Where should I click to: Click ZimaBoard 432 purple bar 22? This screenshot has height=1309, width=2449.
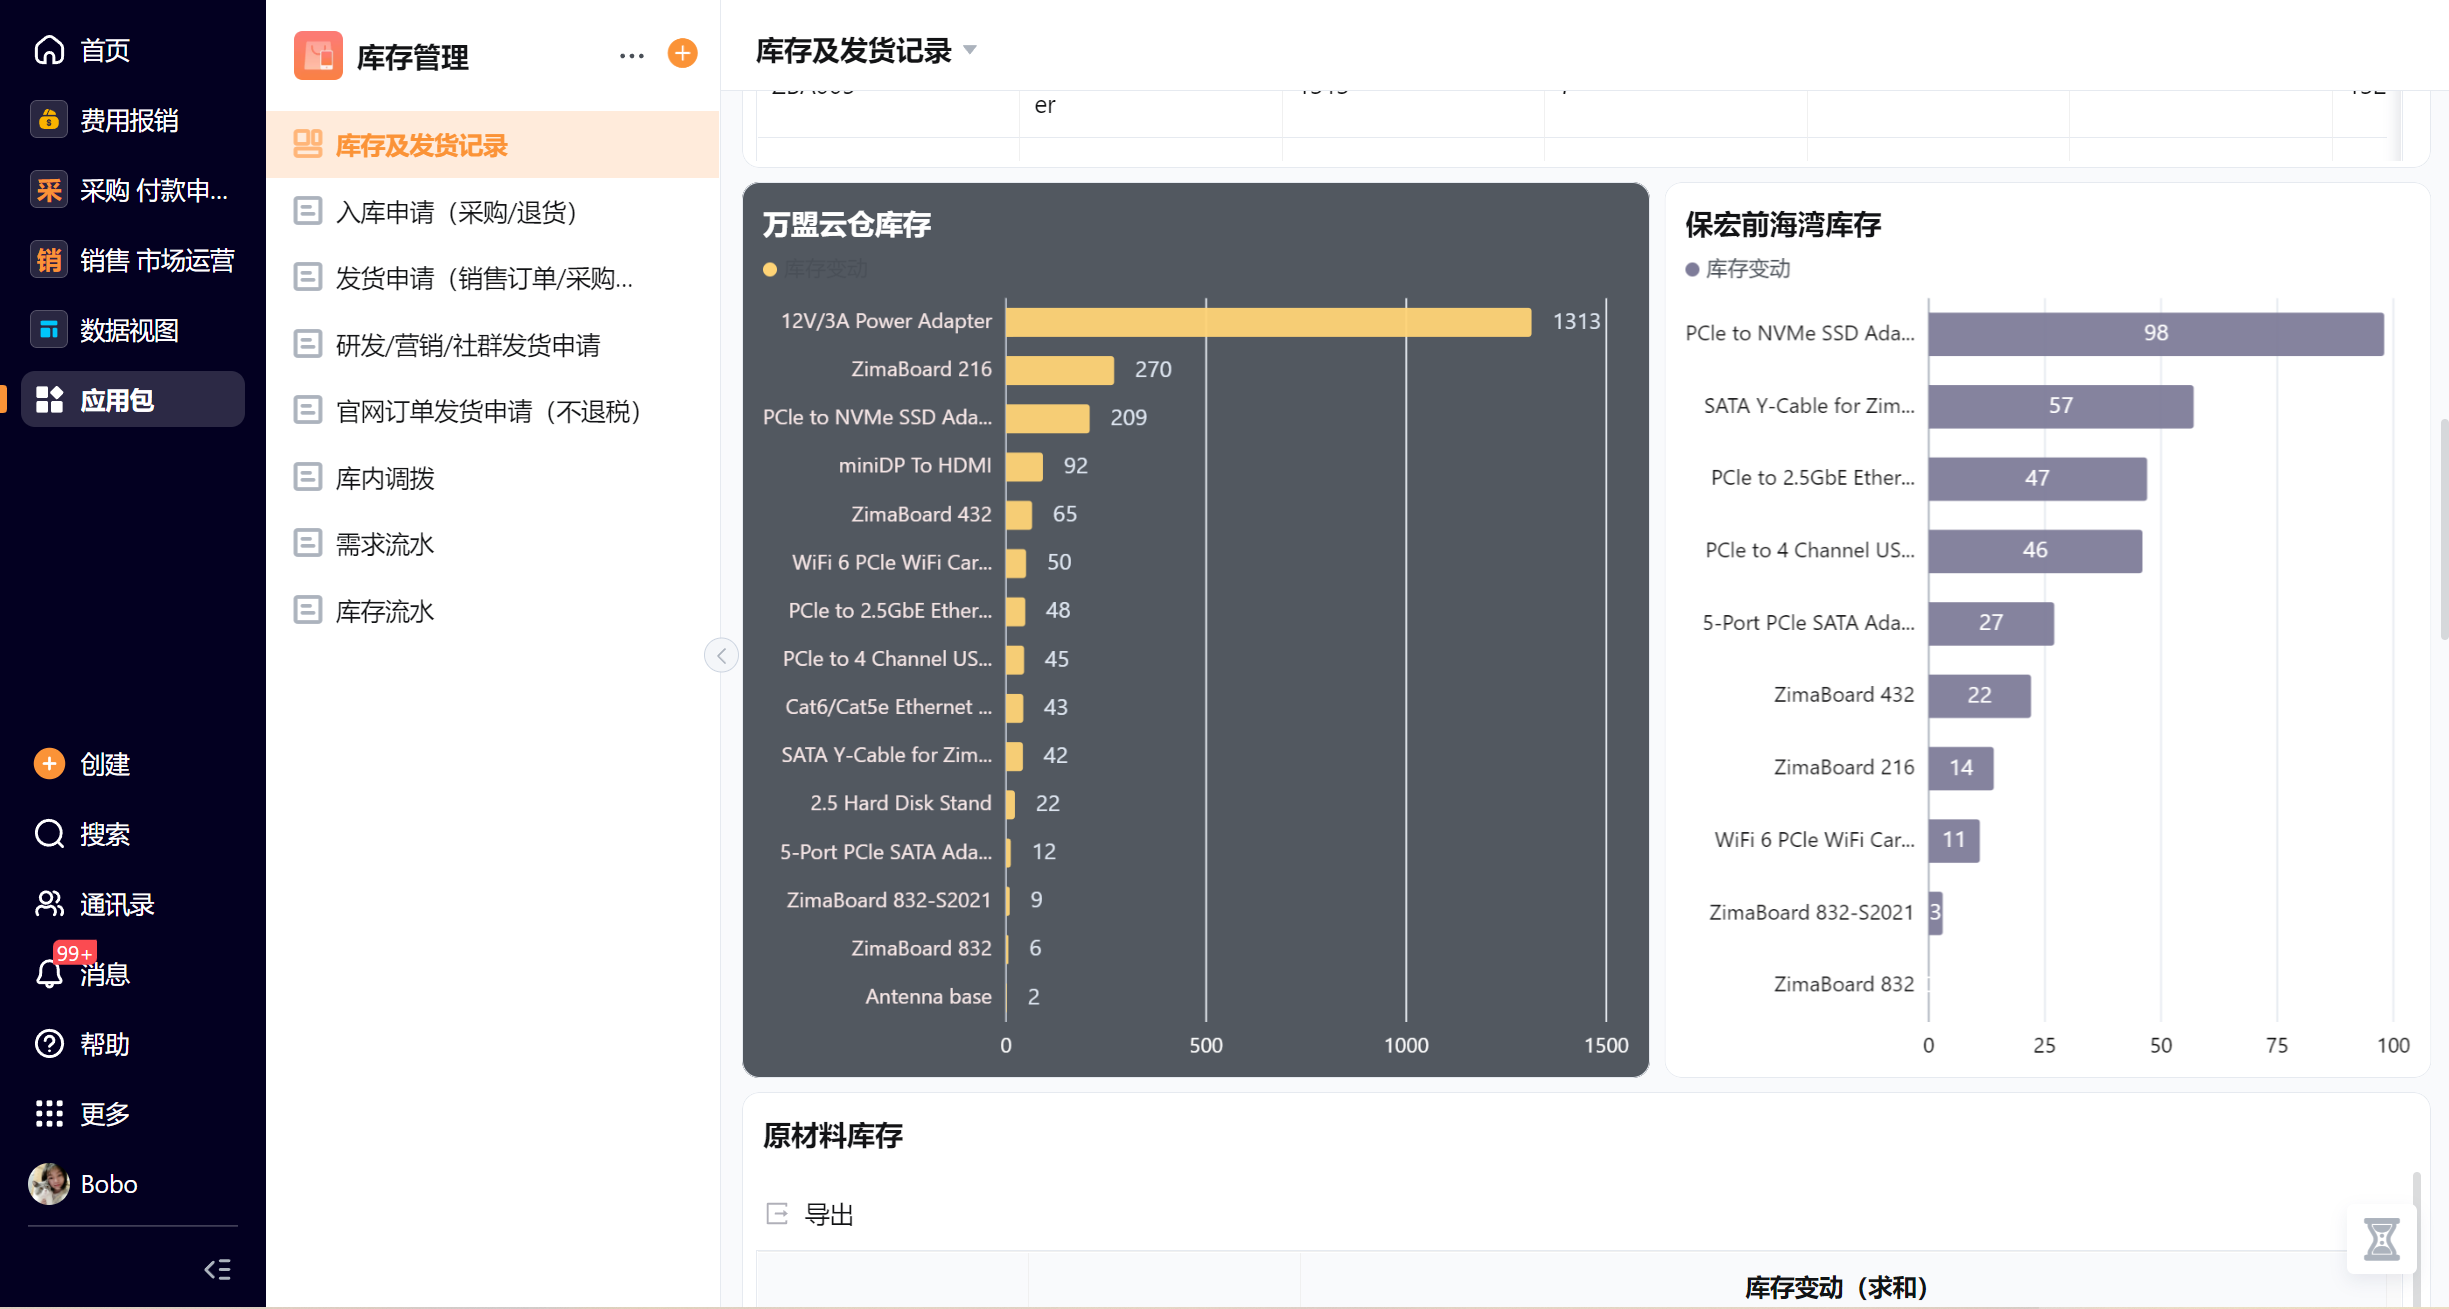pos(1980,695)
